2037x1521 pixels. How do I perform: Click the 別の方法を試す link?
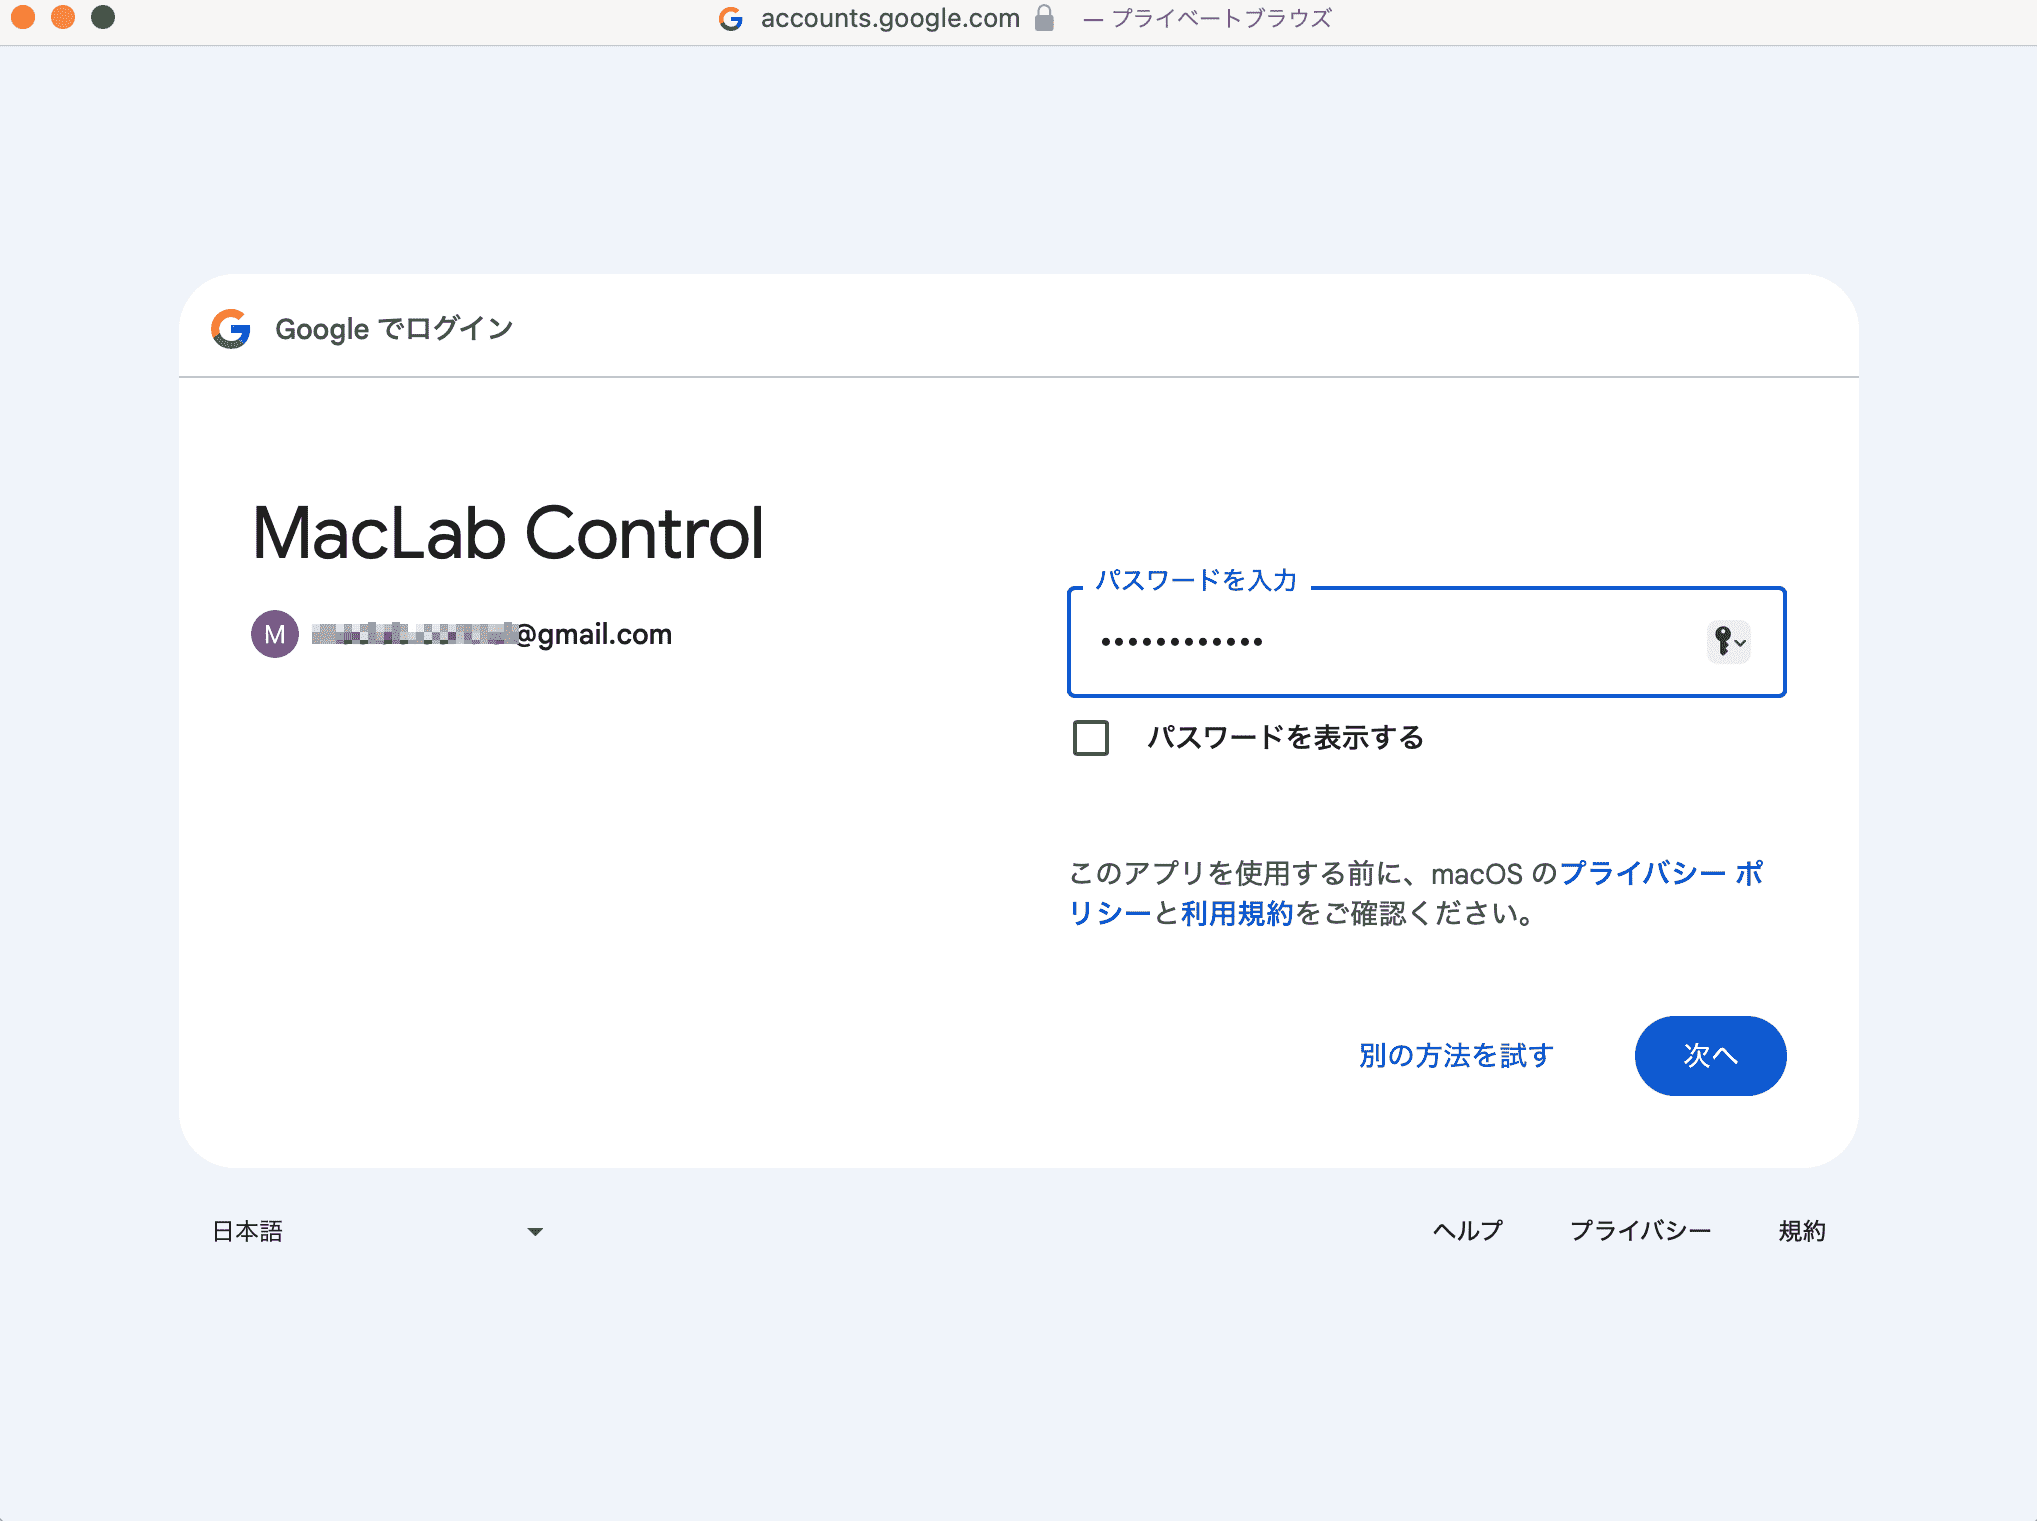(x=1456, y=1056)
